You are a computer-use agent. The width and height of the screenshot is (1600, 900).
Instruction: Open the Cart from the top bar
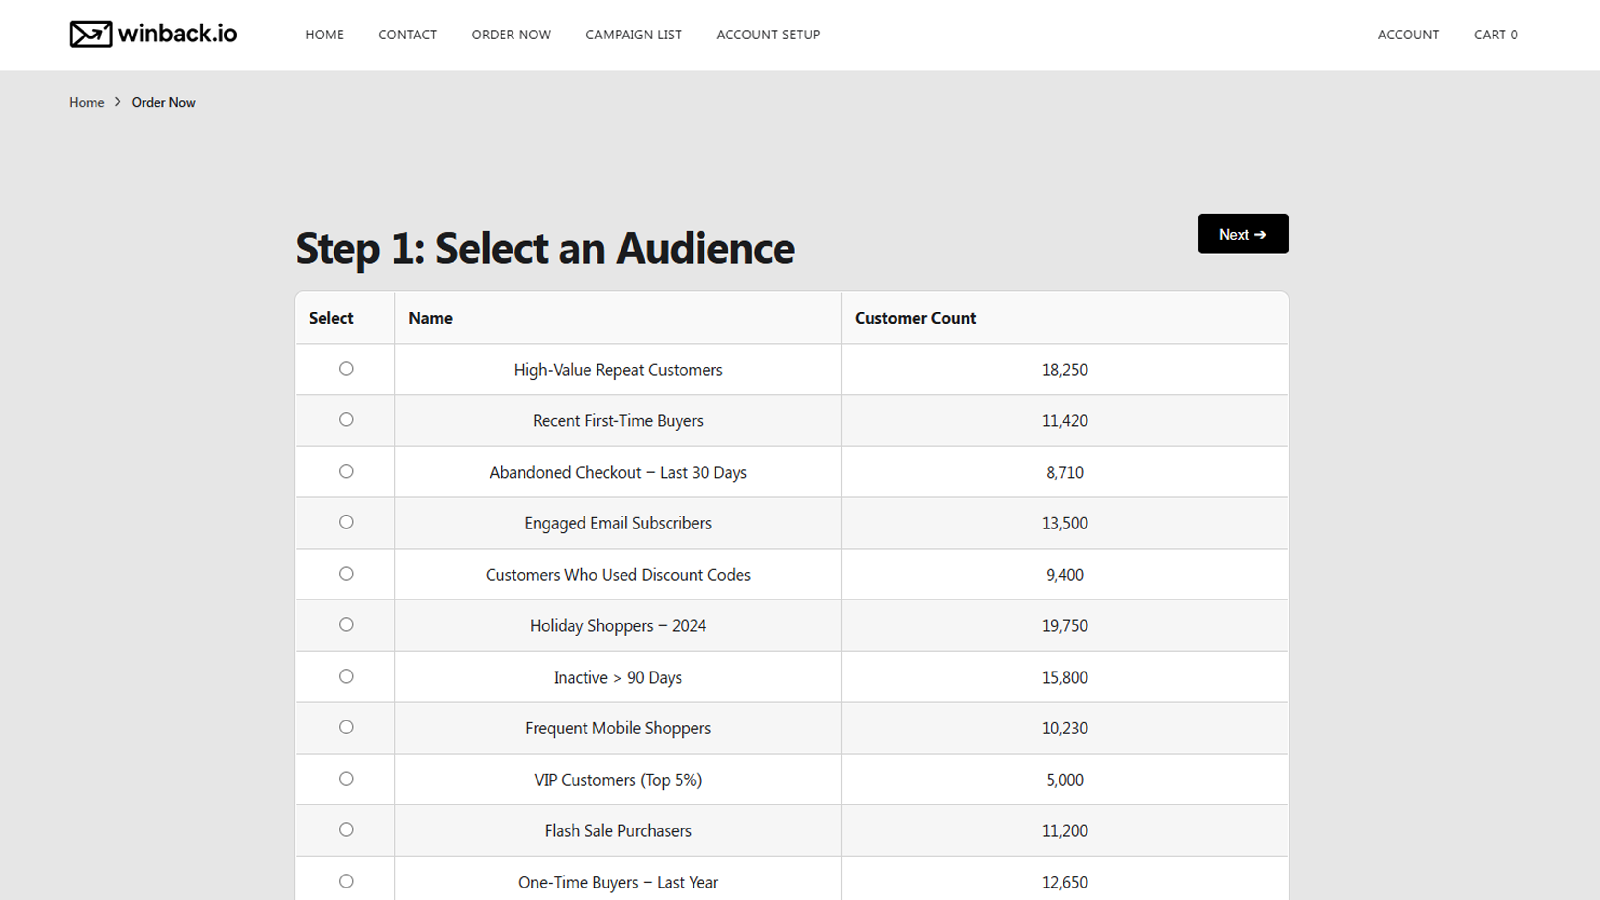pyautogui.click(x=1495, y=34)
